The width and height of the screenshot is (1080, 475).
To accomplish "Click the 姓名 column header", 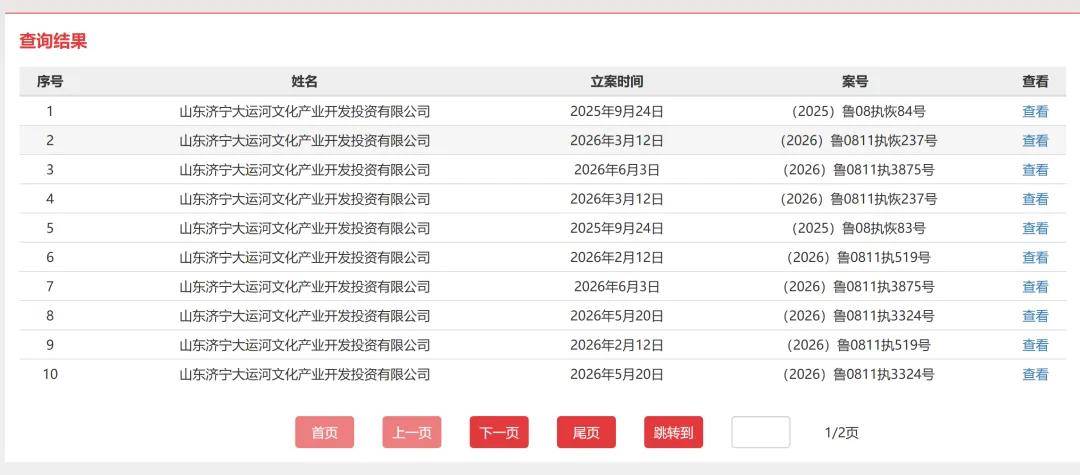I will coord(304,82).
